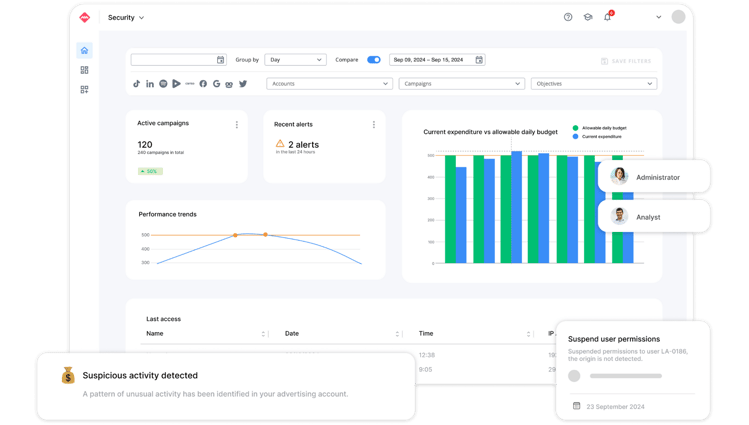The image size is (749, 425).
Task: Filter by the double-circle platform icon
Action: [229, 84]
